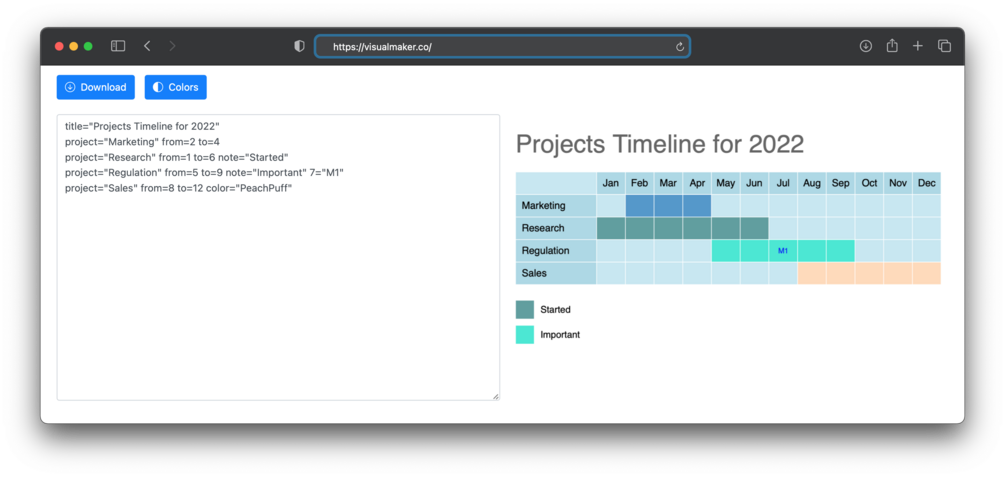The width and height of the screenshot is (1005, 477).
Task: Open a new tab with the plus icon
Action: 918,46
